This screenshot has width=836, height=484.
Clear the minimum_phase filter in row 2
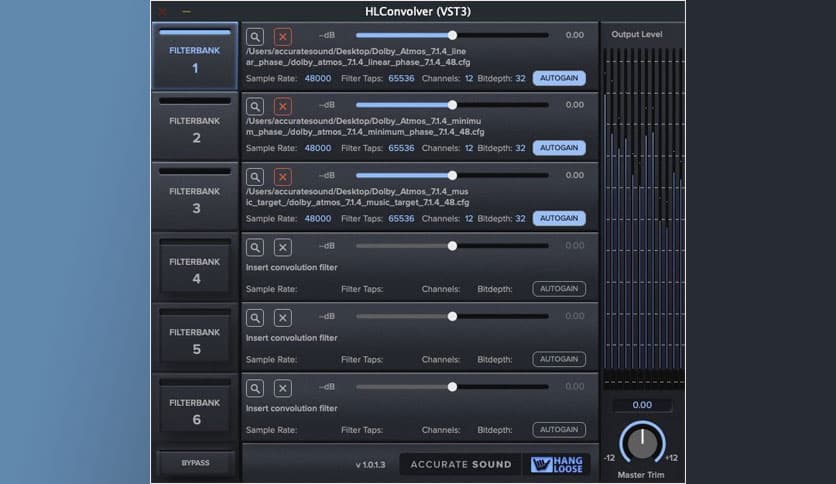tap(283, 107)
